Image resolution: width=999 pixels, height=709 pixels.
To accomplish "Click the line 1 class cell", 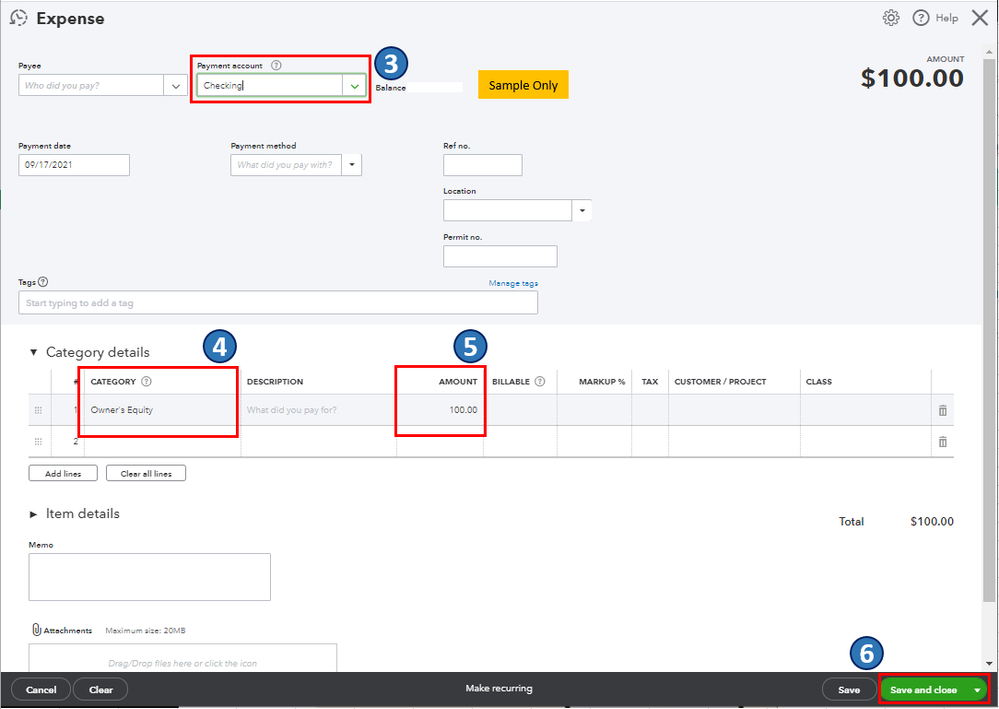I will (x=866, y=410).
